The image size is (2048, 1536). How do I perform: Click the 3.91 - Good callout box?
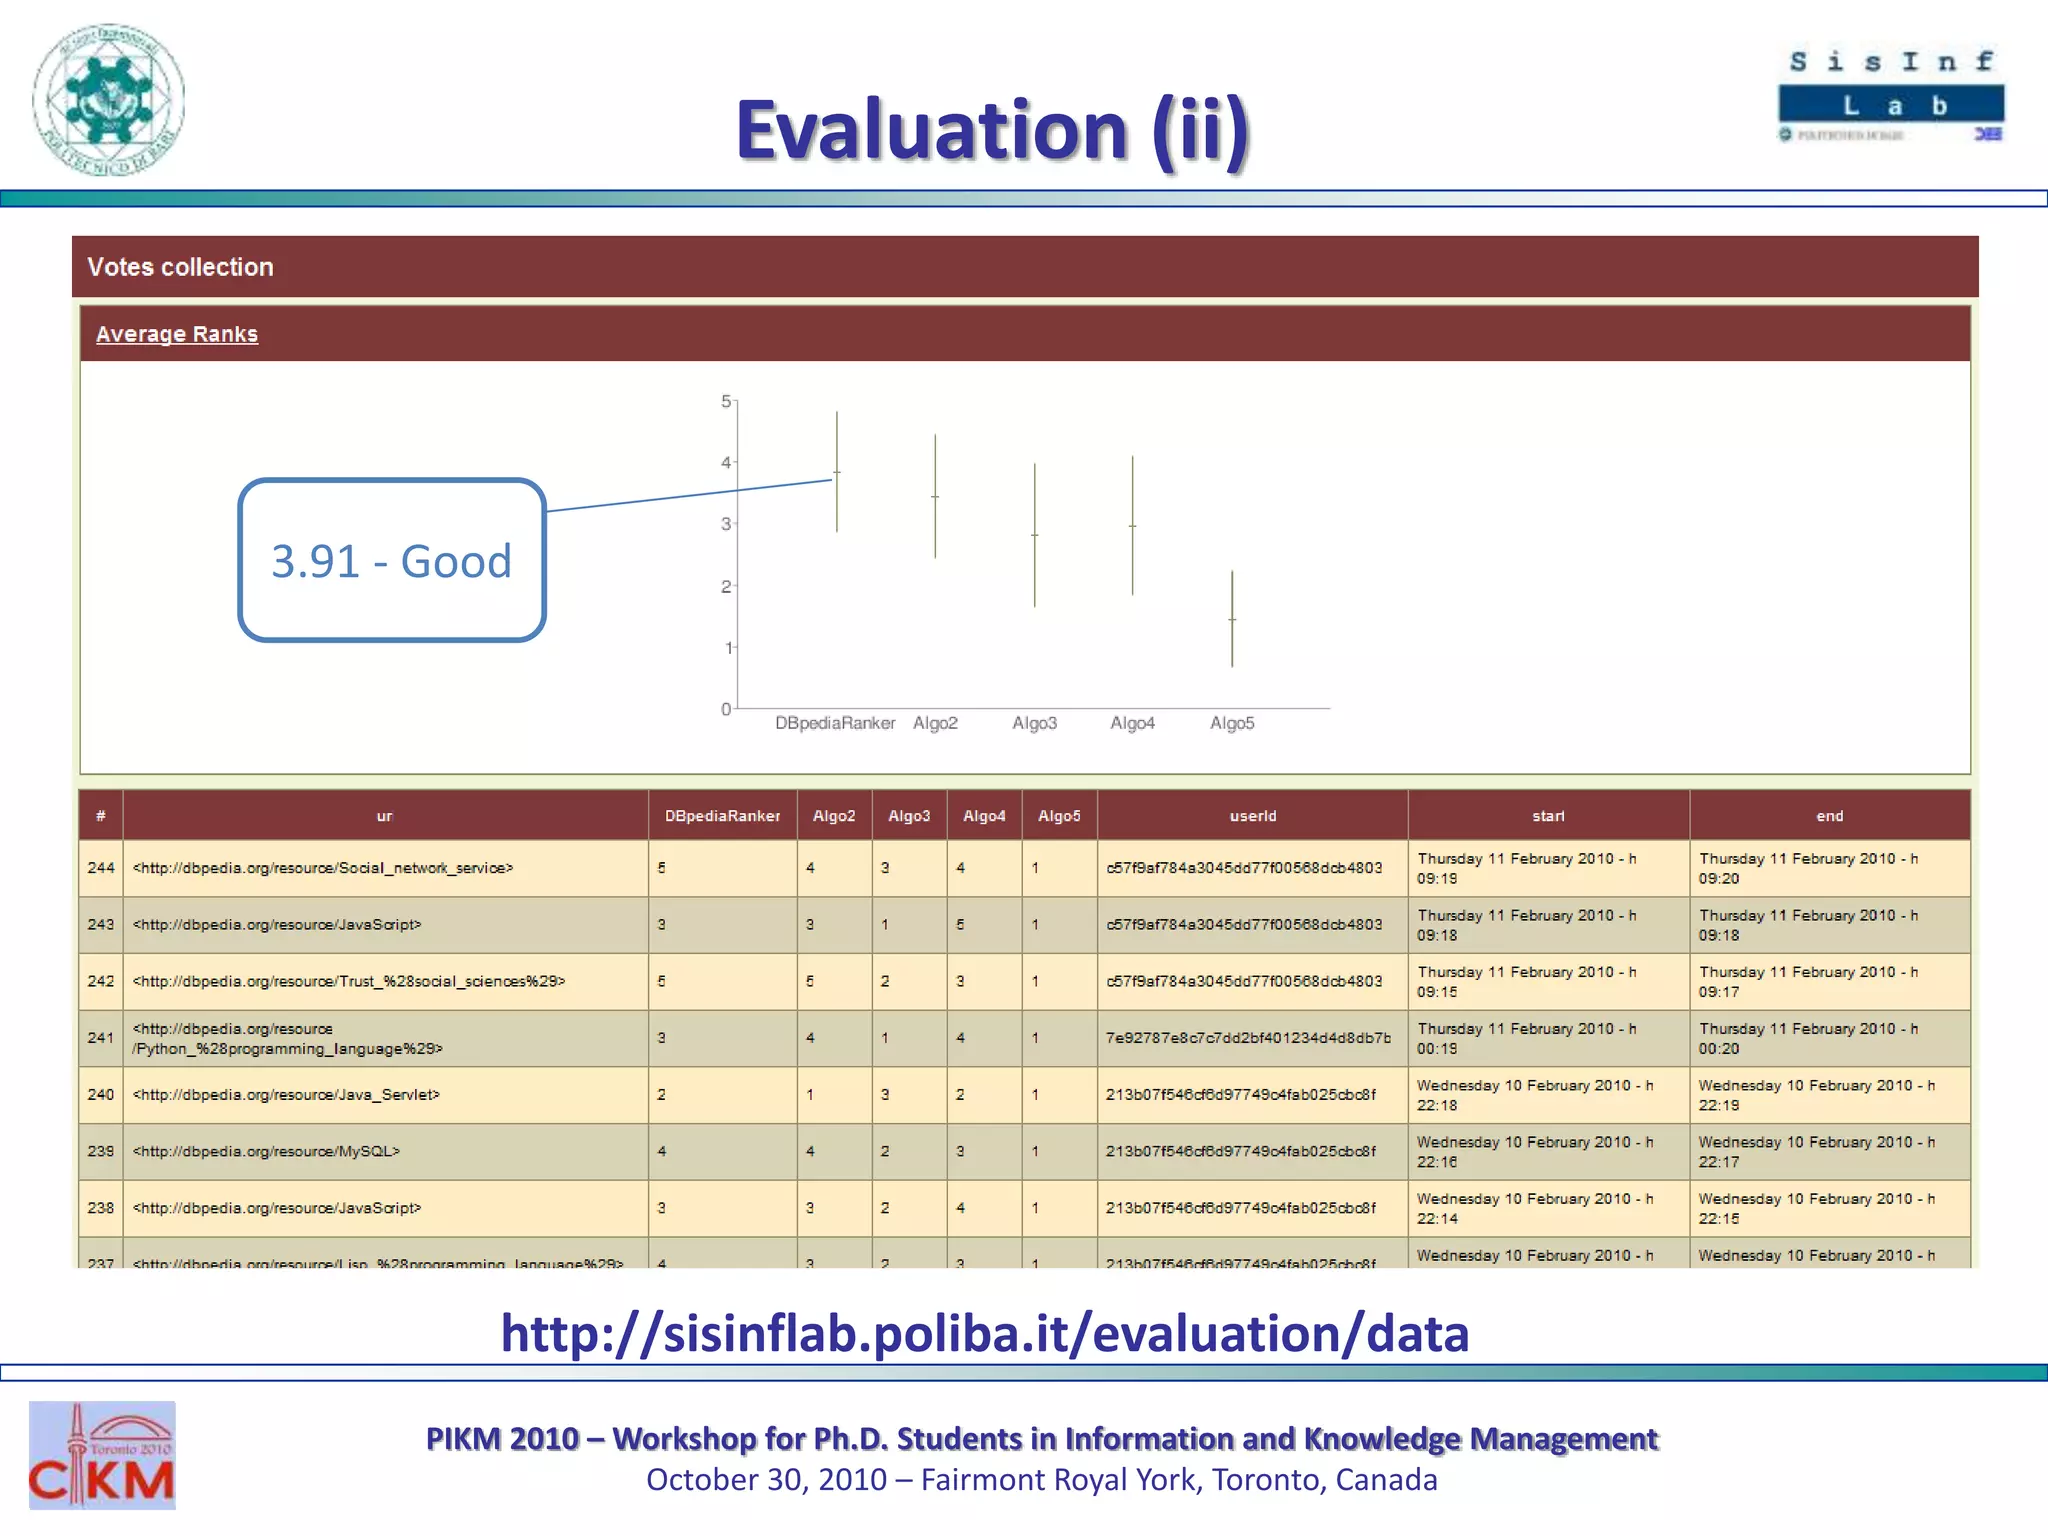pyautogui.click(x=392, y=560)
